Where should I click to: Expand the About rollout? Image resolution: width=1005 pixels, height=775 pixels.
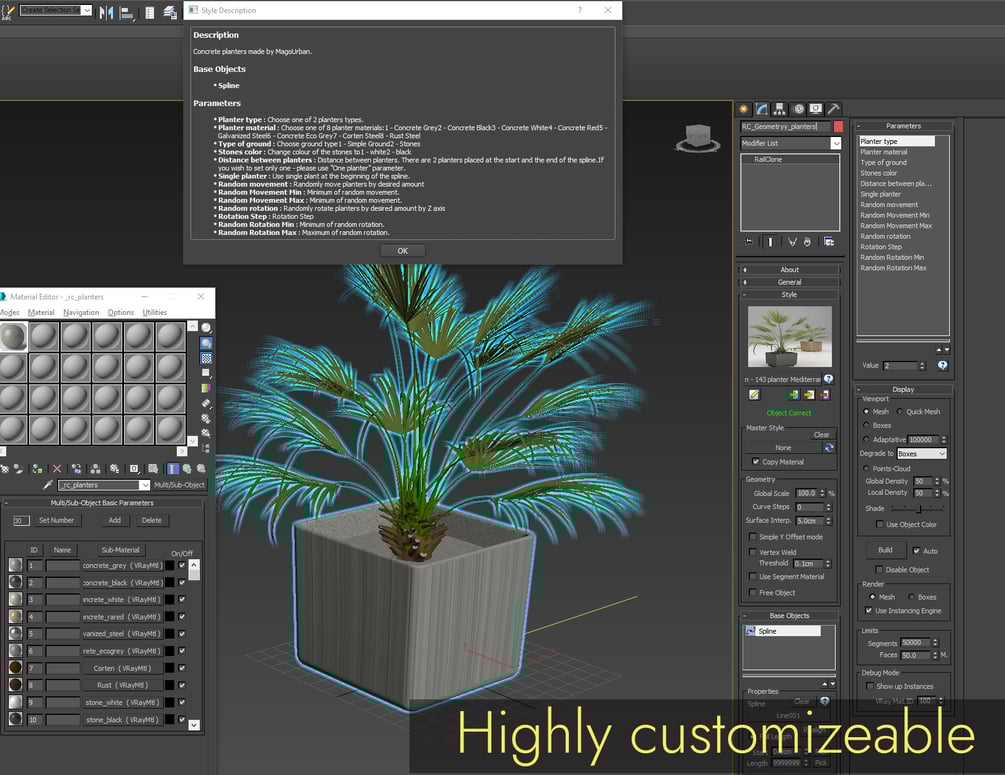pyautogui.click(x=790, y=270)
